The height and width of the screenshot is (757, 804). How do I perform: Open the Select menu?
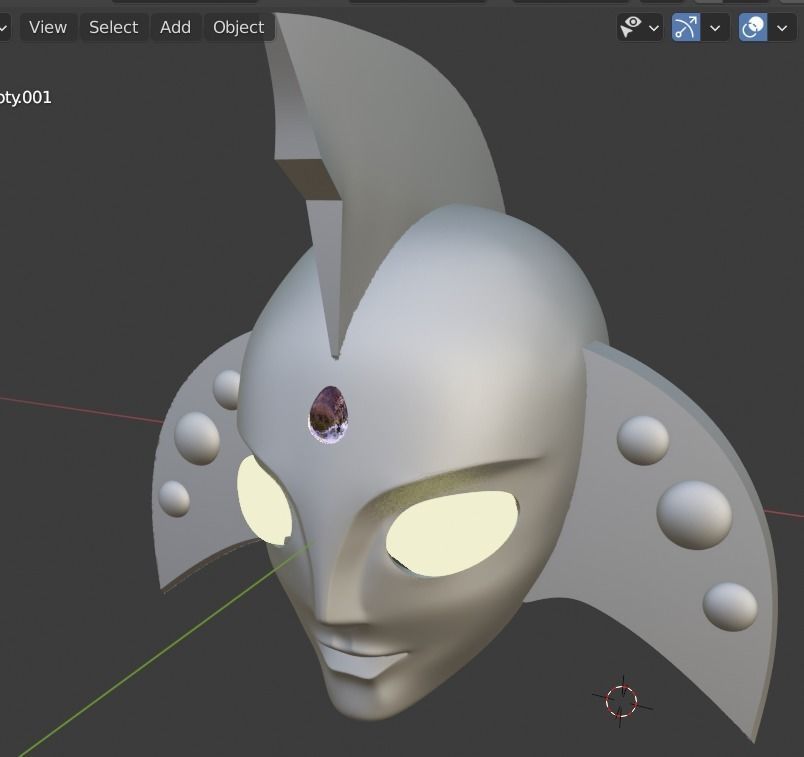tap(113, 27)
